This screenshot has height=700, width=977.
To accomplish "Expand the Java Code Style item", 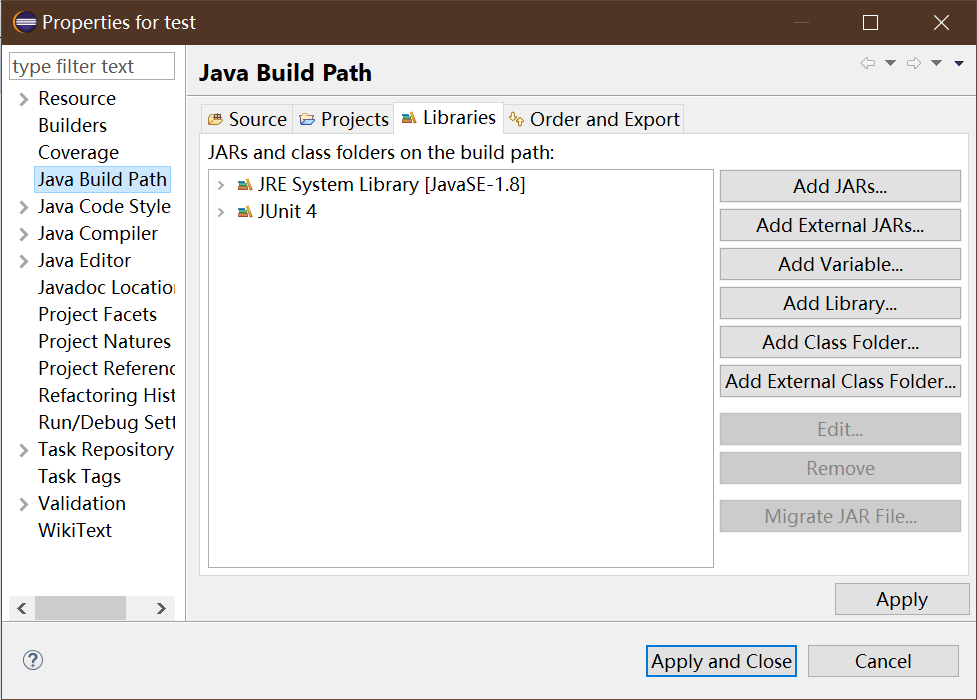I will [24, 207].
